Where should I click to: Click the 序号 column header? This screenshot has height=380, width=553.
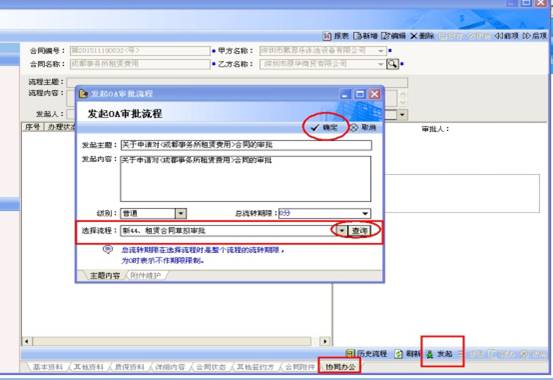pyautogui.click(x=33, y=127)
